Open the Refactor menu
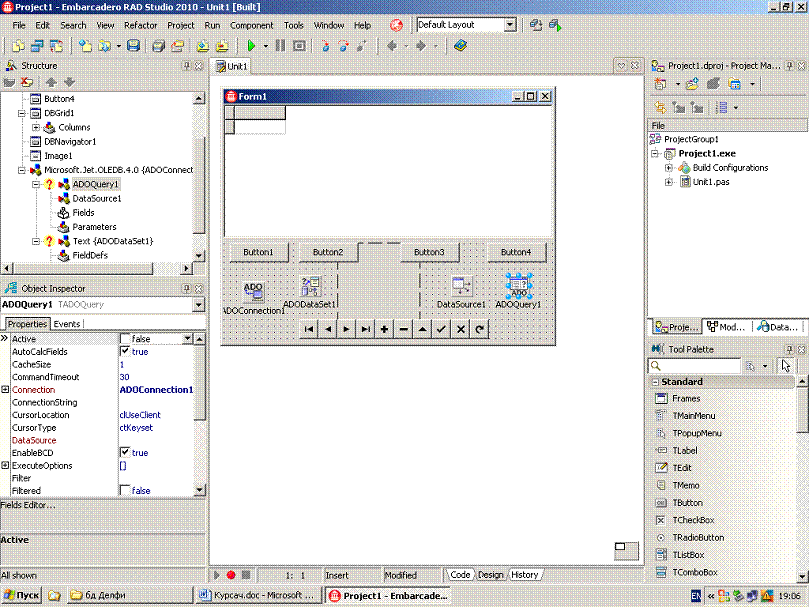The height and width of the screenshot is (607, 809). click(x=140, y=25)
